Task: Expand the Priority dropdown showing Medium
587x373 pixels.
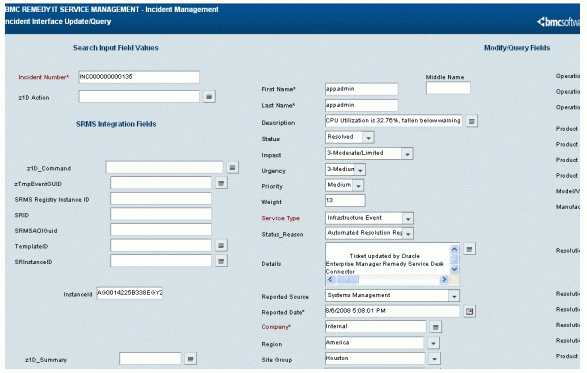Action: pyautogui.click(x=358, y=186)
